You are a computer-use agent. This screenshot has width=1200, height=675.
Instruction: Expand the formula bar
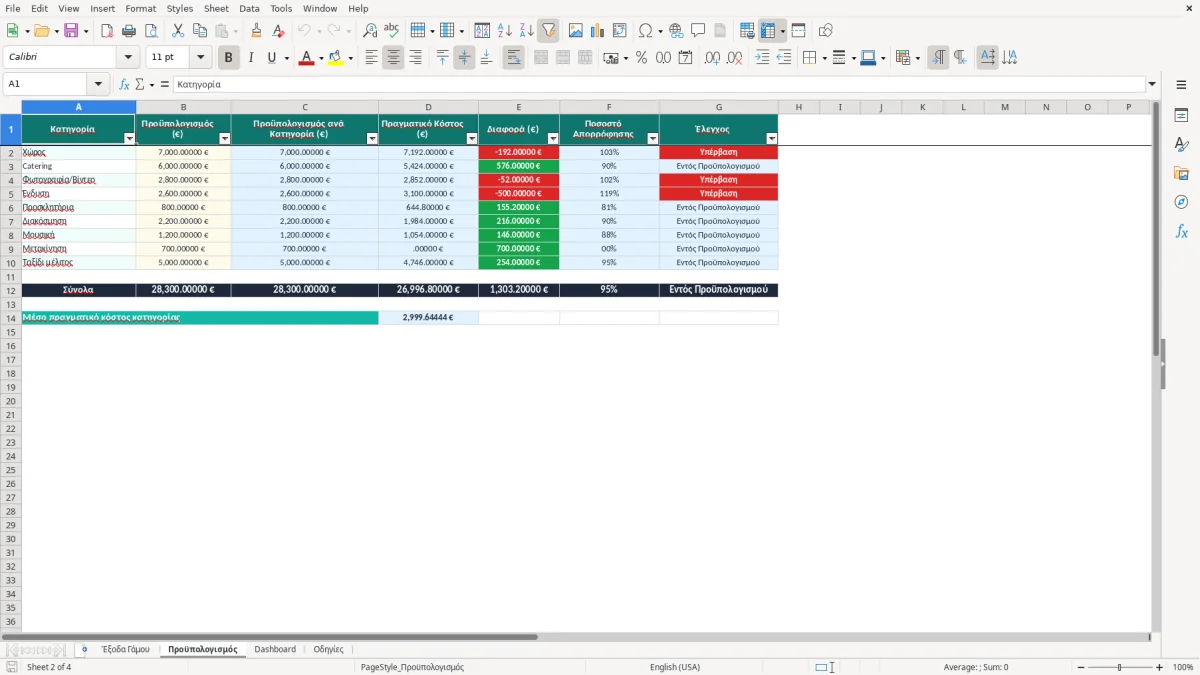click(1152, 85)
